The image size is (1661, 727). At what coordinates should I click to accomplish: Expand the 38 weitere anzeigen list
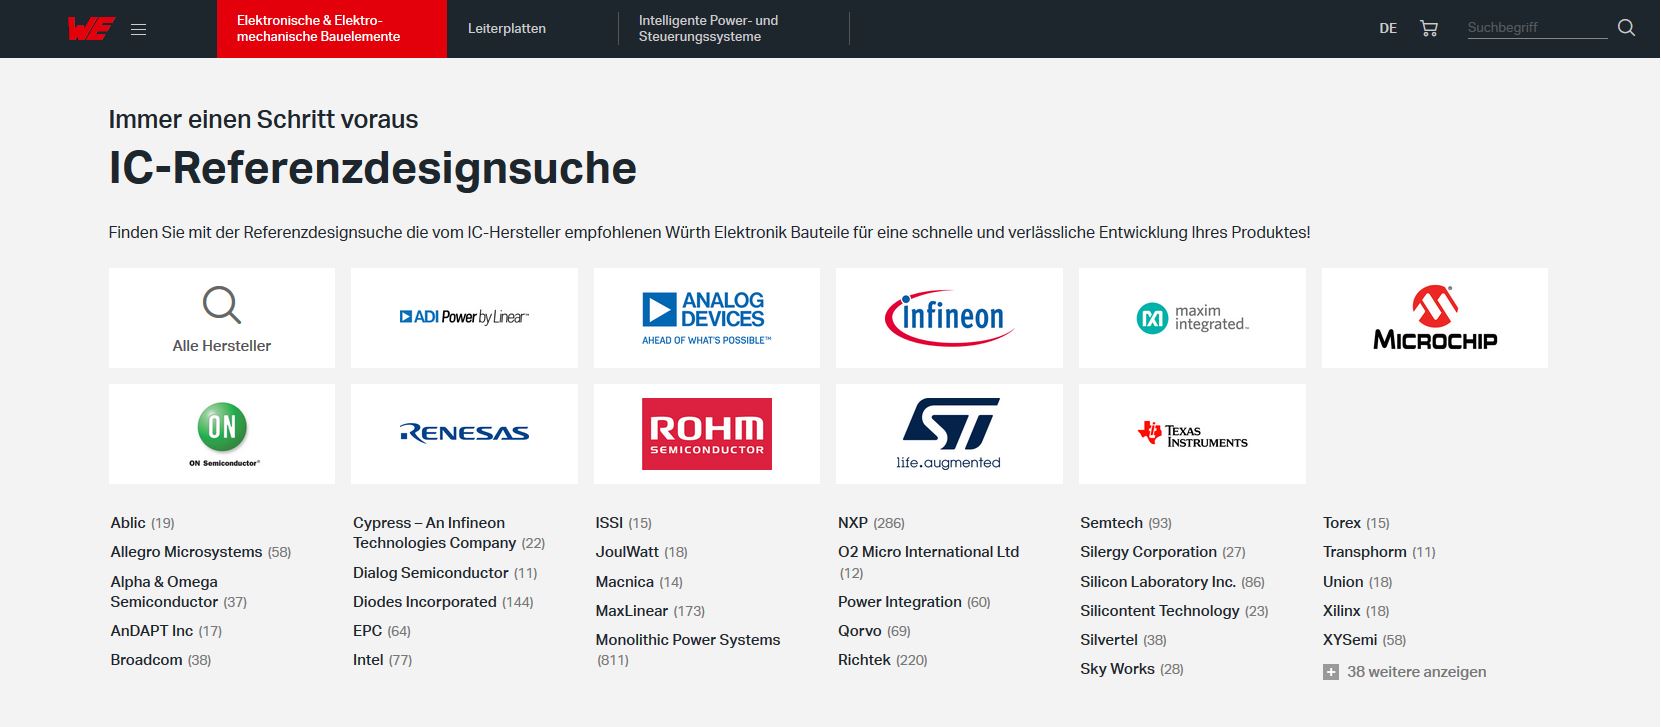1405,672
